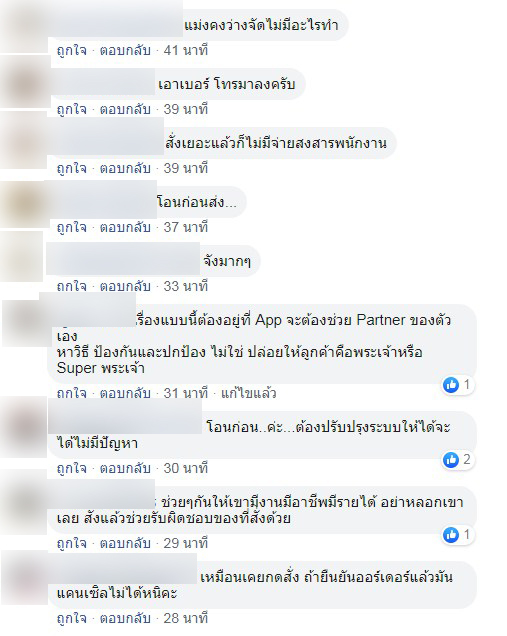Click the 31 นาที timestamp
Viewport: 507px width, 636px height.
186,393
